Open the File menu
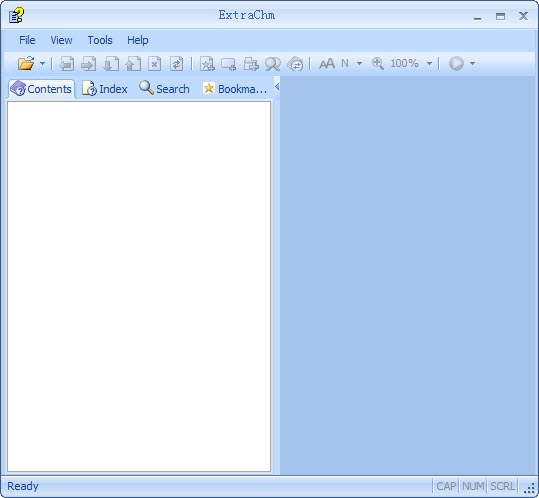539x498 pixels. [x=27, y=40]
